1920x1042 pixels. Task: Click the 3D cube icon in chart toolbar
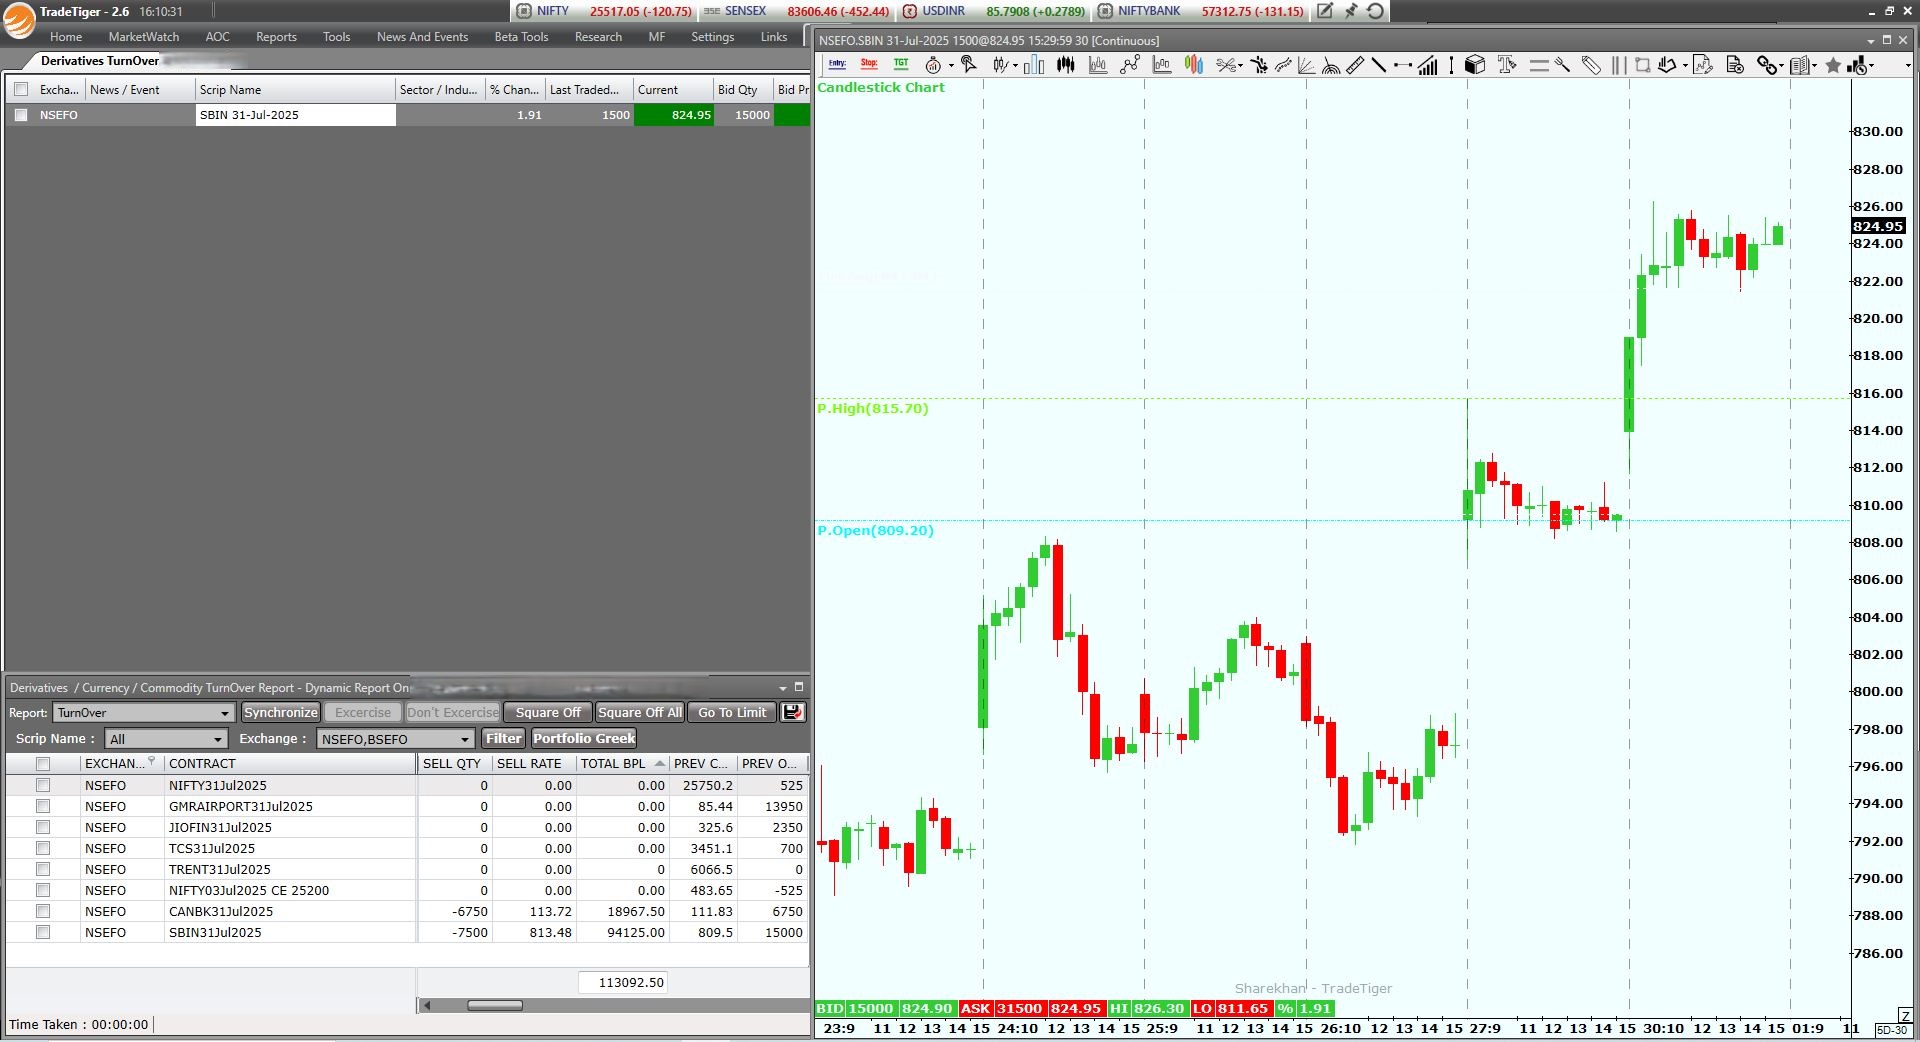[x=1475, y=65]
